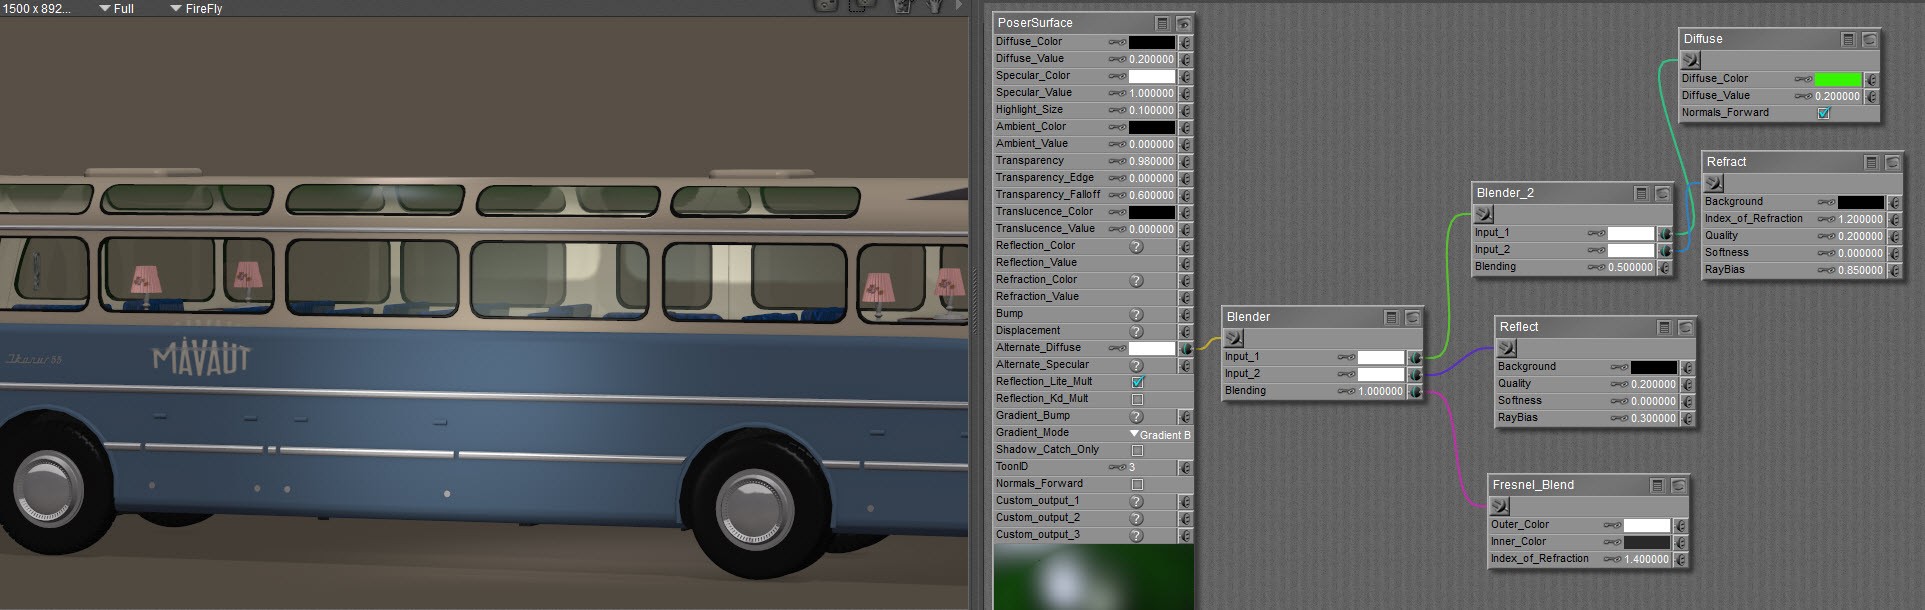
Task: Click the Diffuse node output plug
Action: pyautogui.click(x=1691, y=60)
